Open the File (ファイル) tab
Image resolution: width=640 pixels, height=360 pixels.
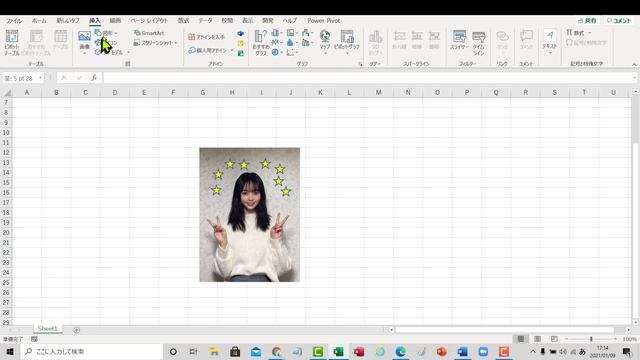click(13, 20)
